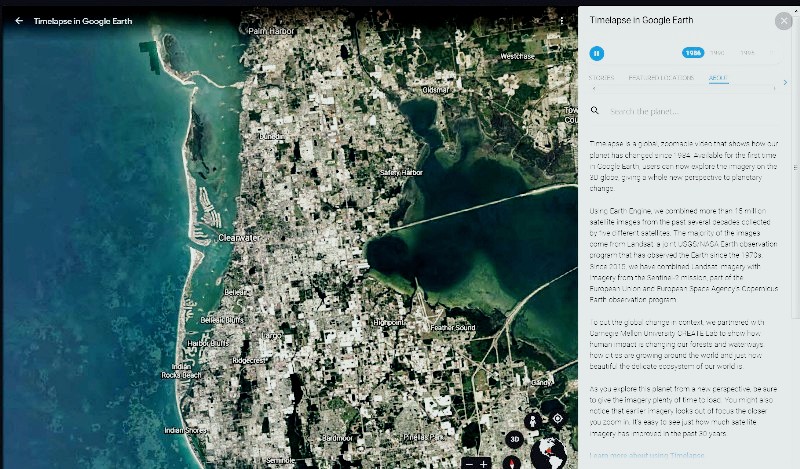Viewport: 800px width, 469px height.
Task: Click the Highpoint map label
Action: pos(388,323)
